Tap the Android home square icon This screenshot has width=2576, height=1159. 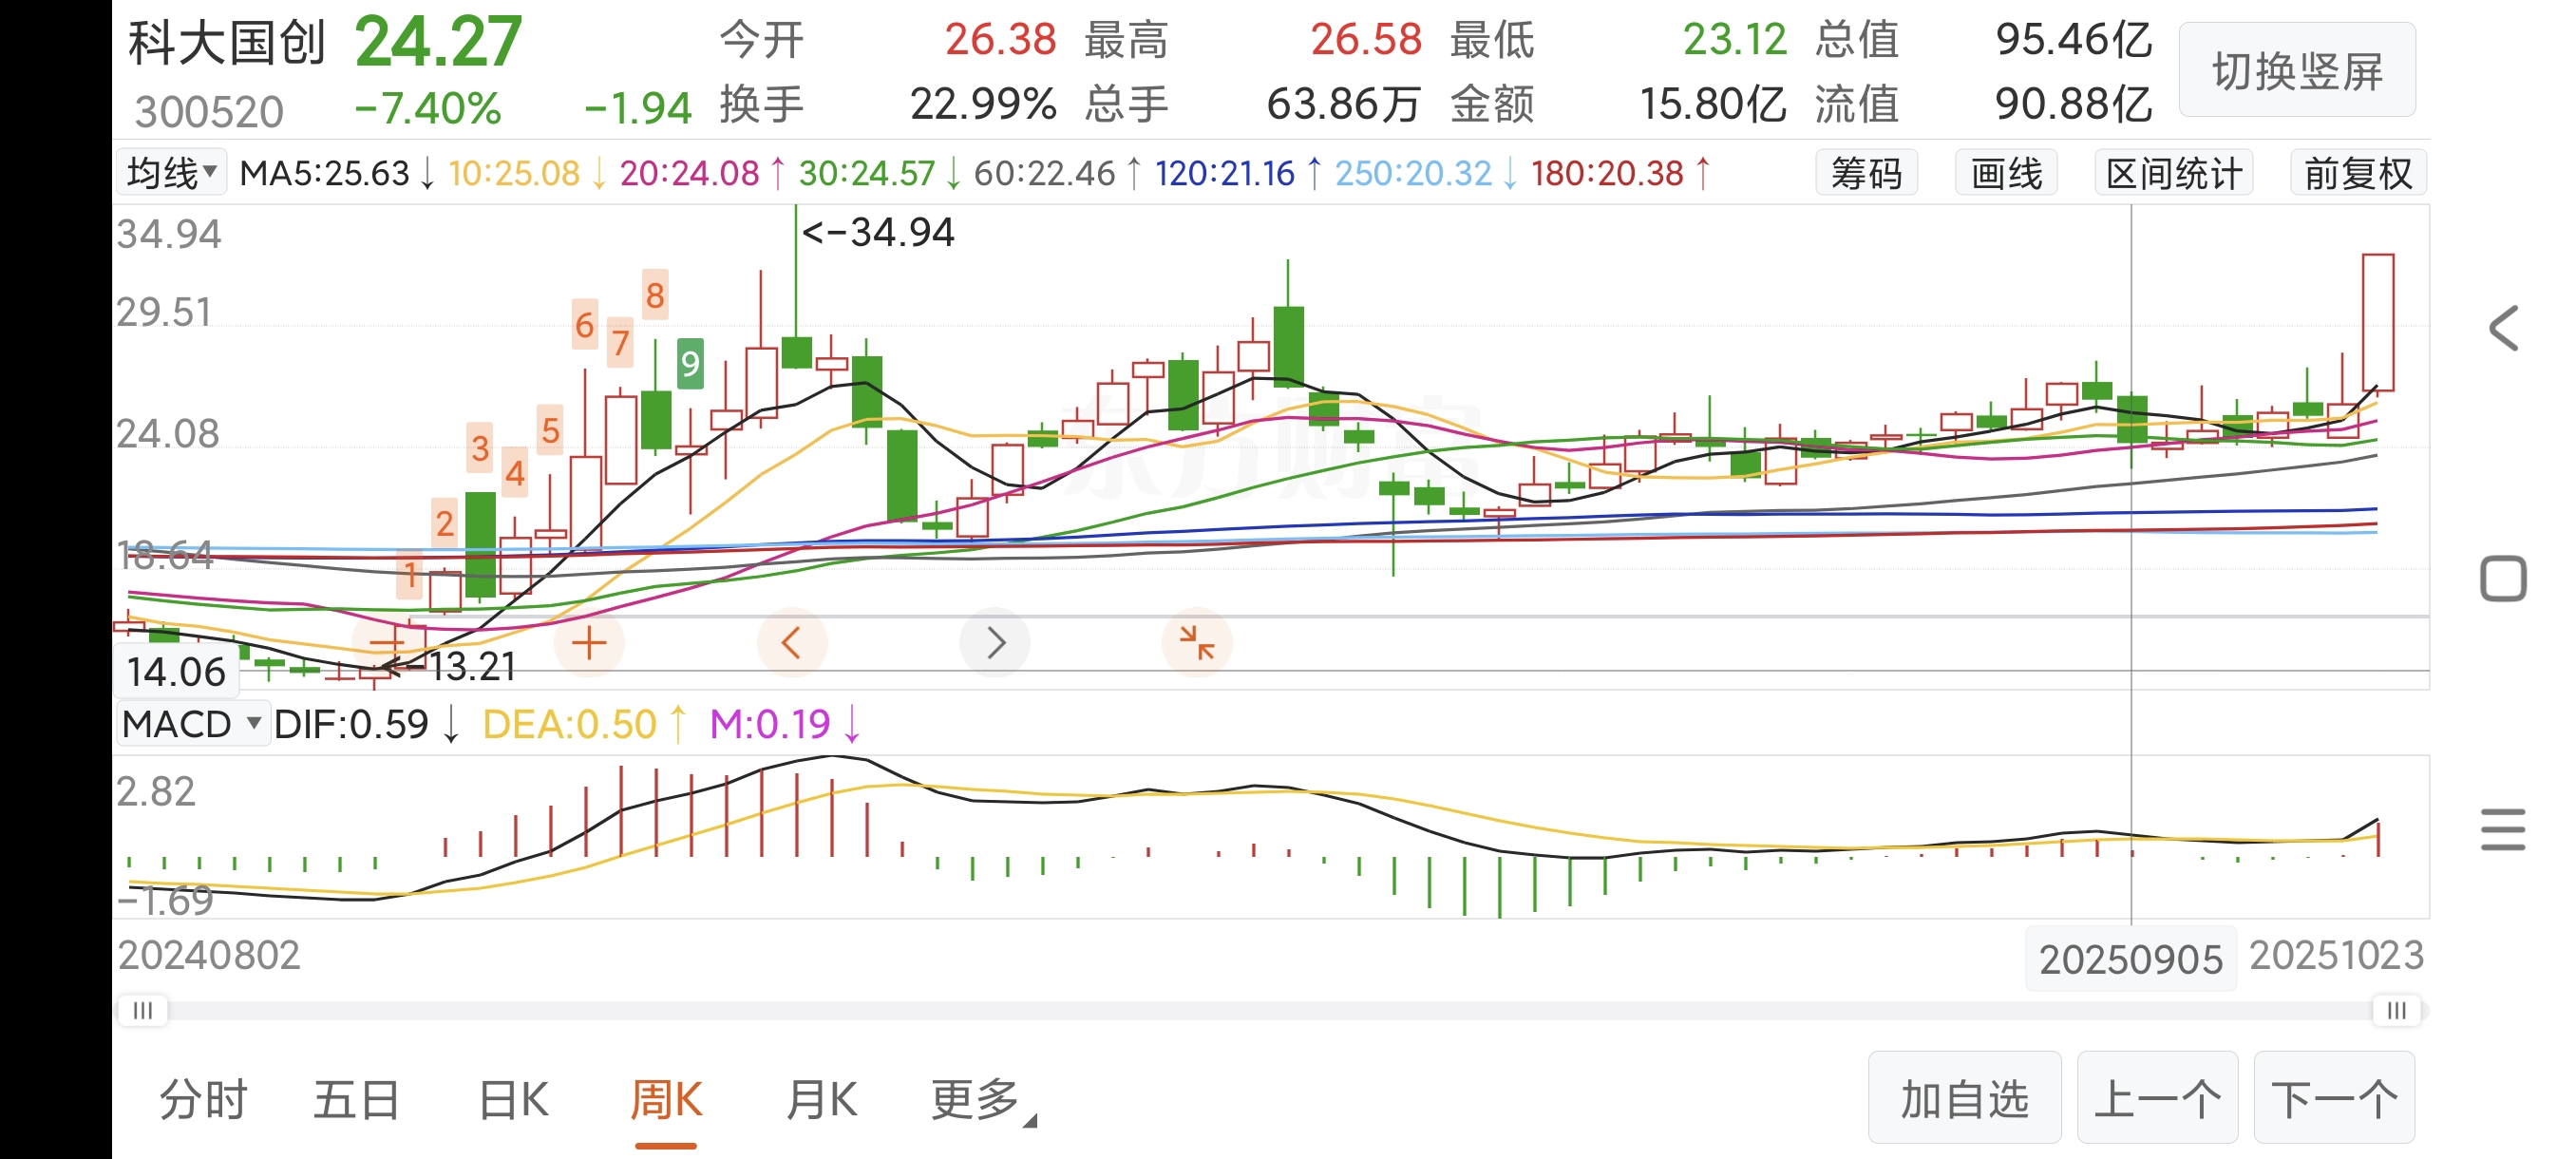tap(2503, 578)
